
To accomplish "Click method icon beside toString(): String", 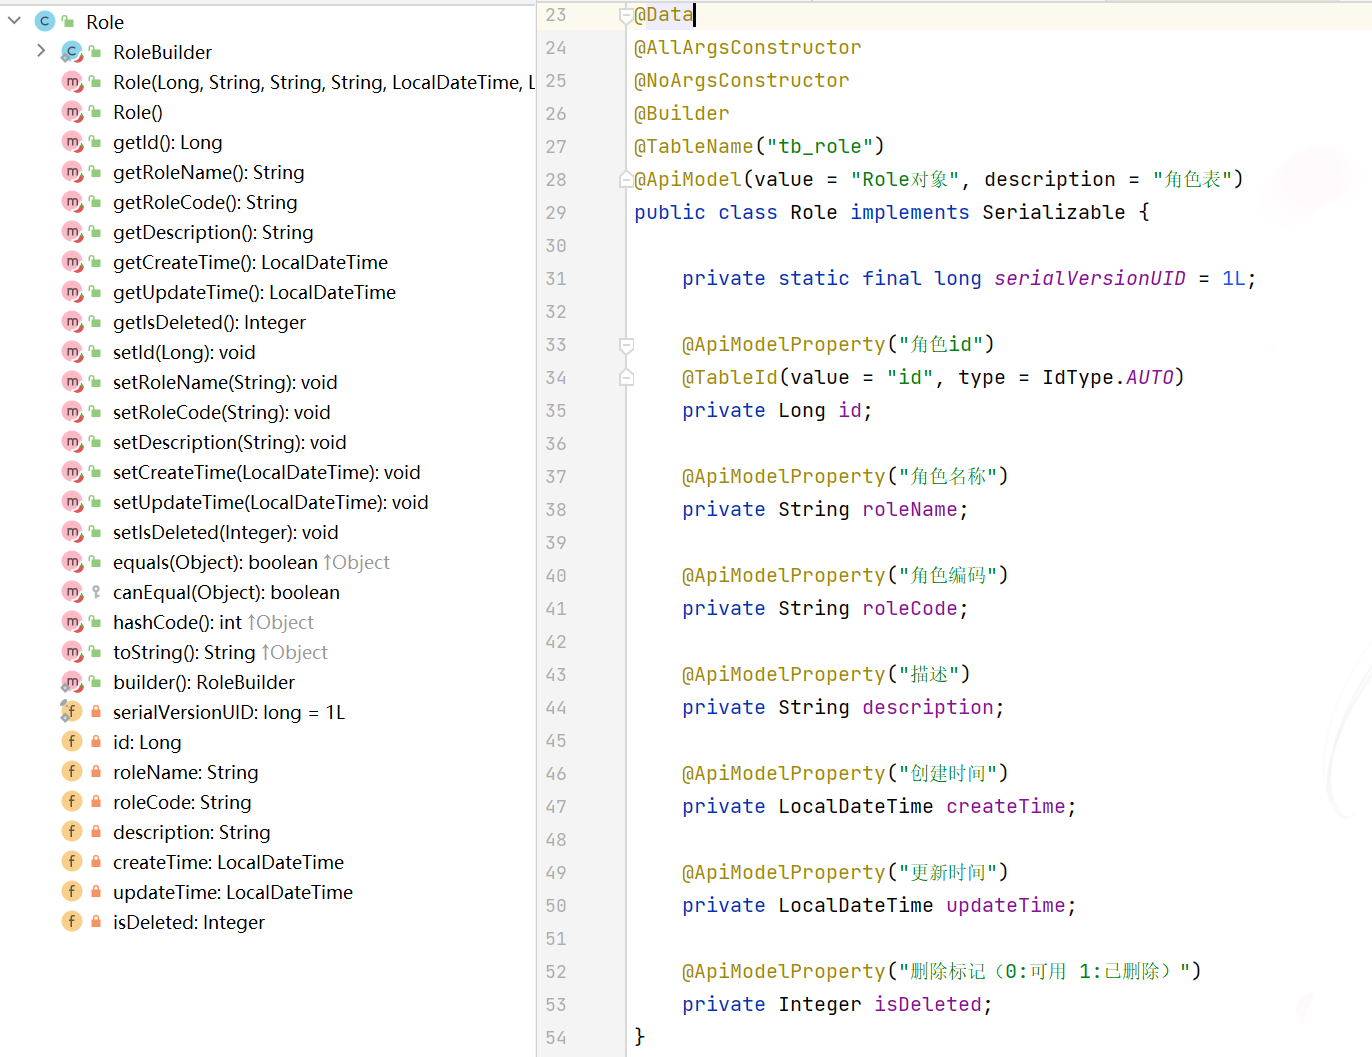I will pos(72,652).
